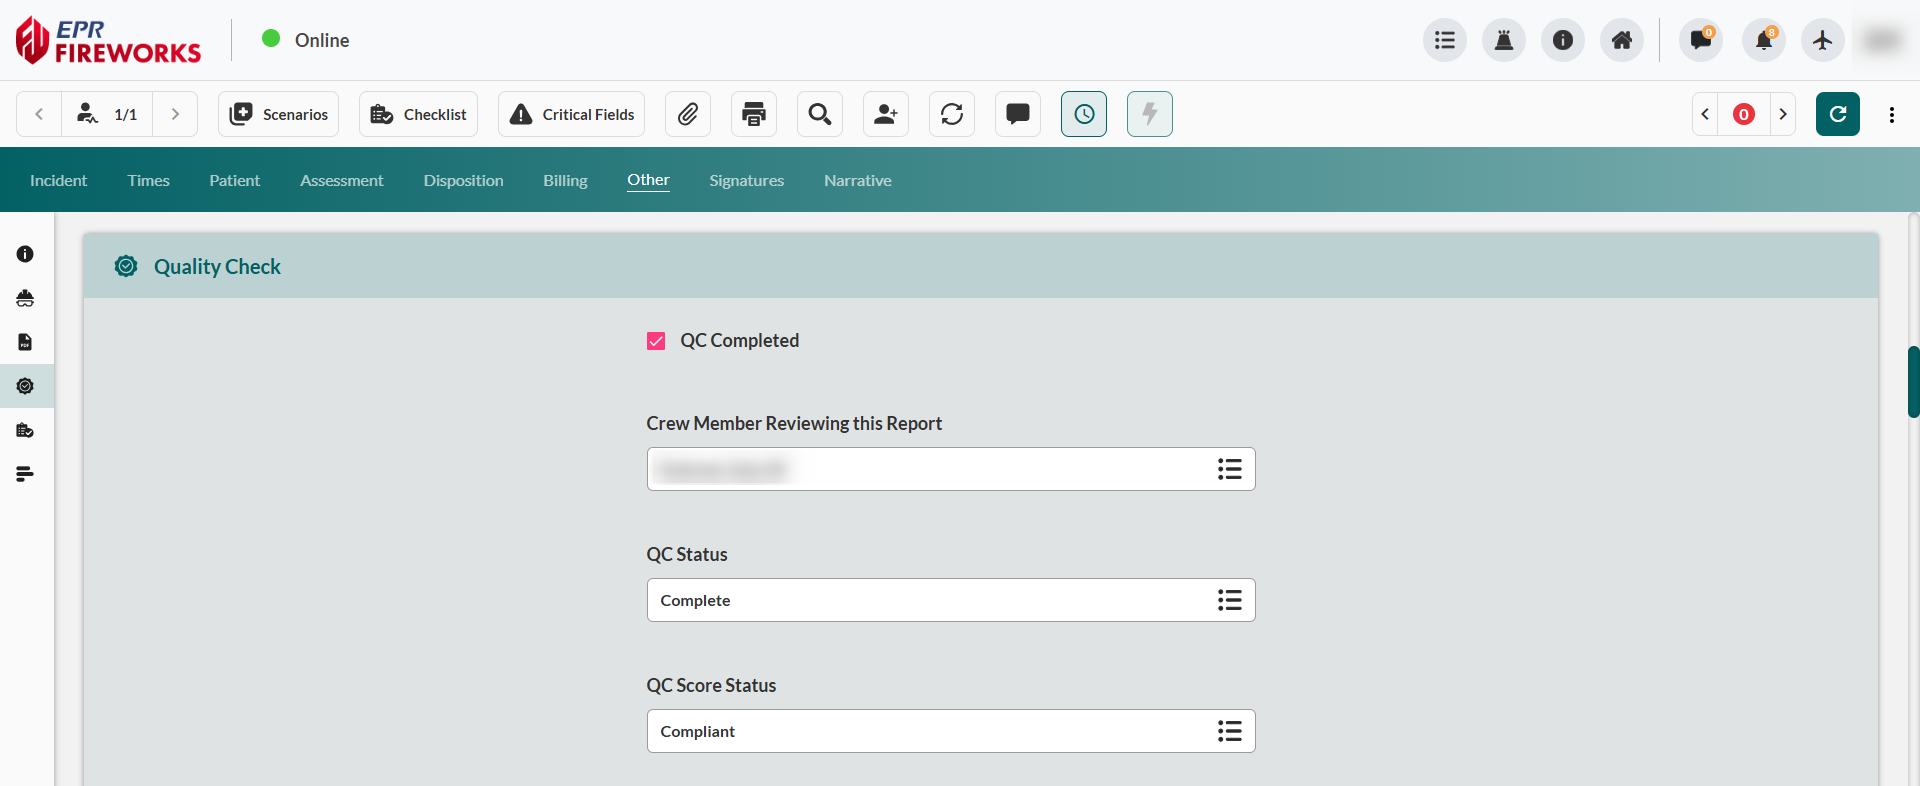Click the bell notifications icon

(1764, 40)
